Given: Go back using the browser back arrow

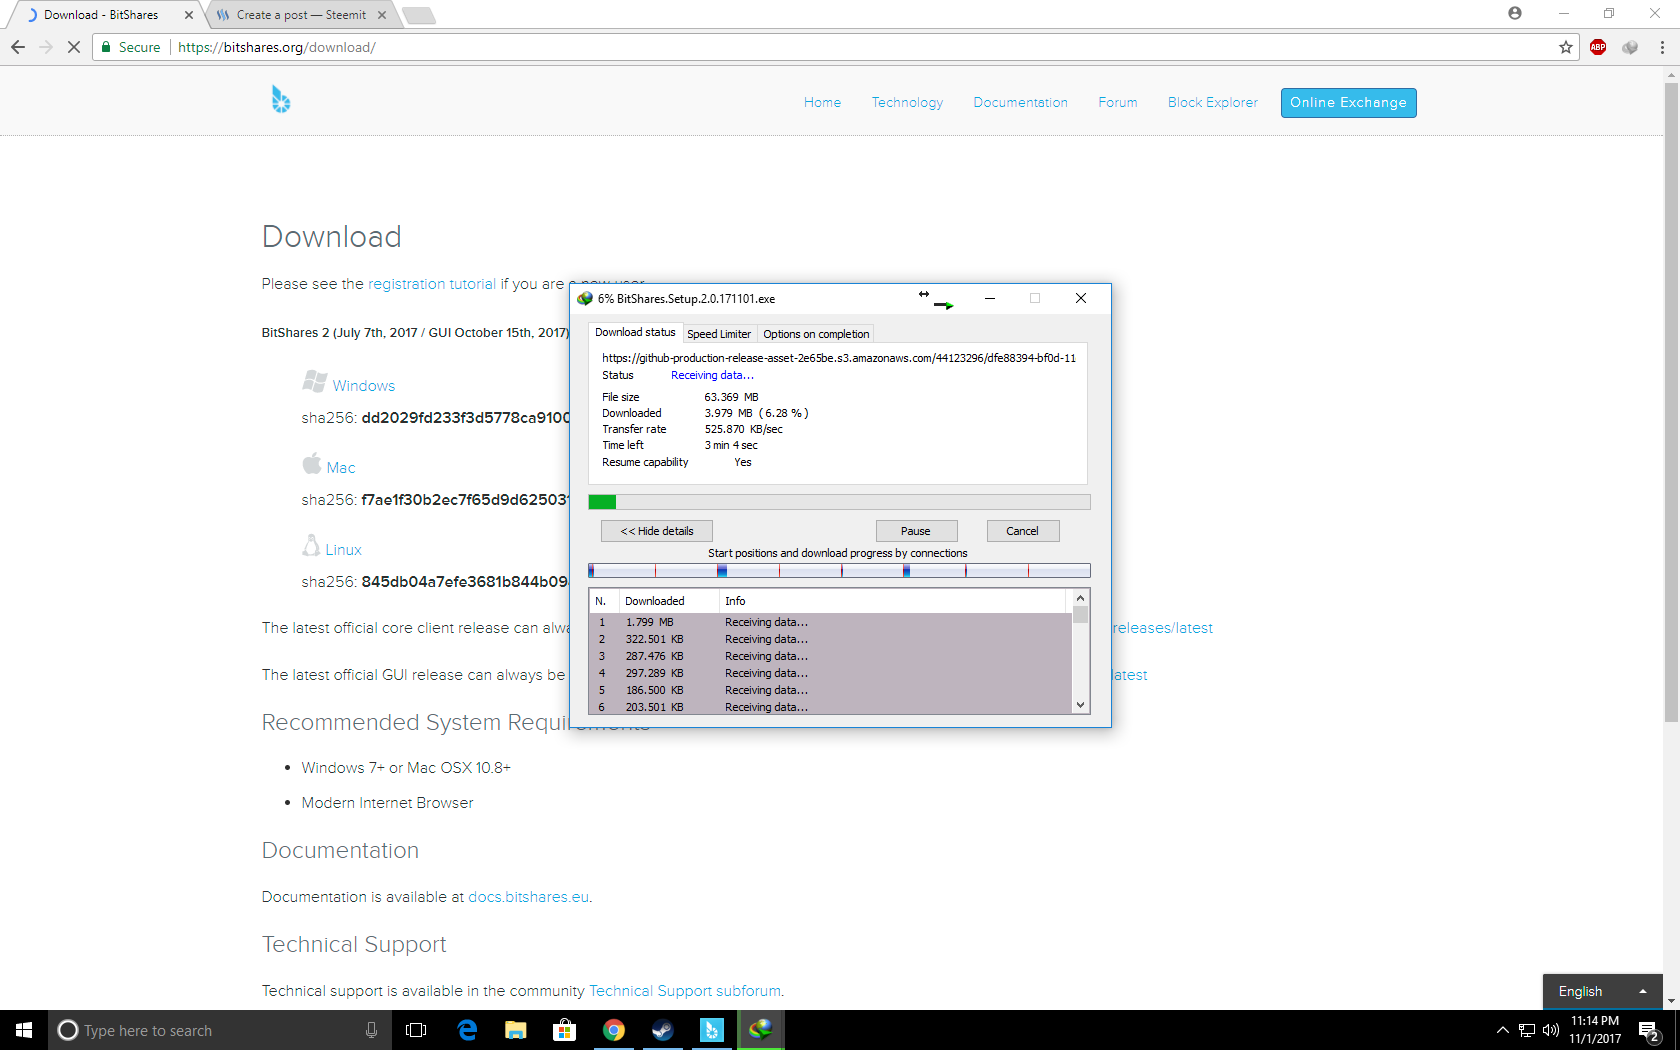Looking at the screenshot, I should tap(18, 47).
